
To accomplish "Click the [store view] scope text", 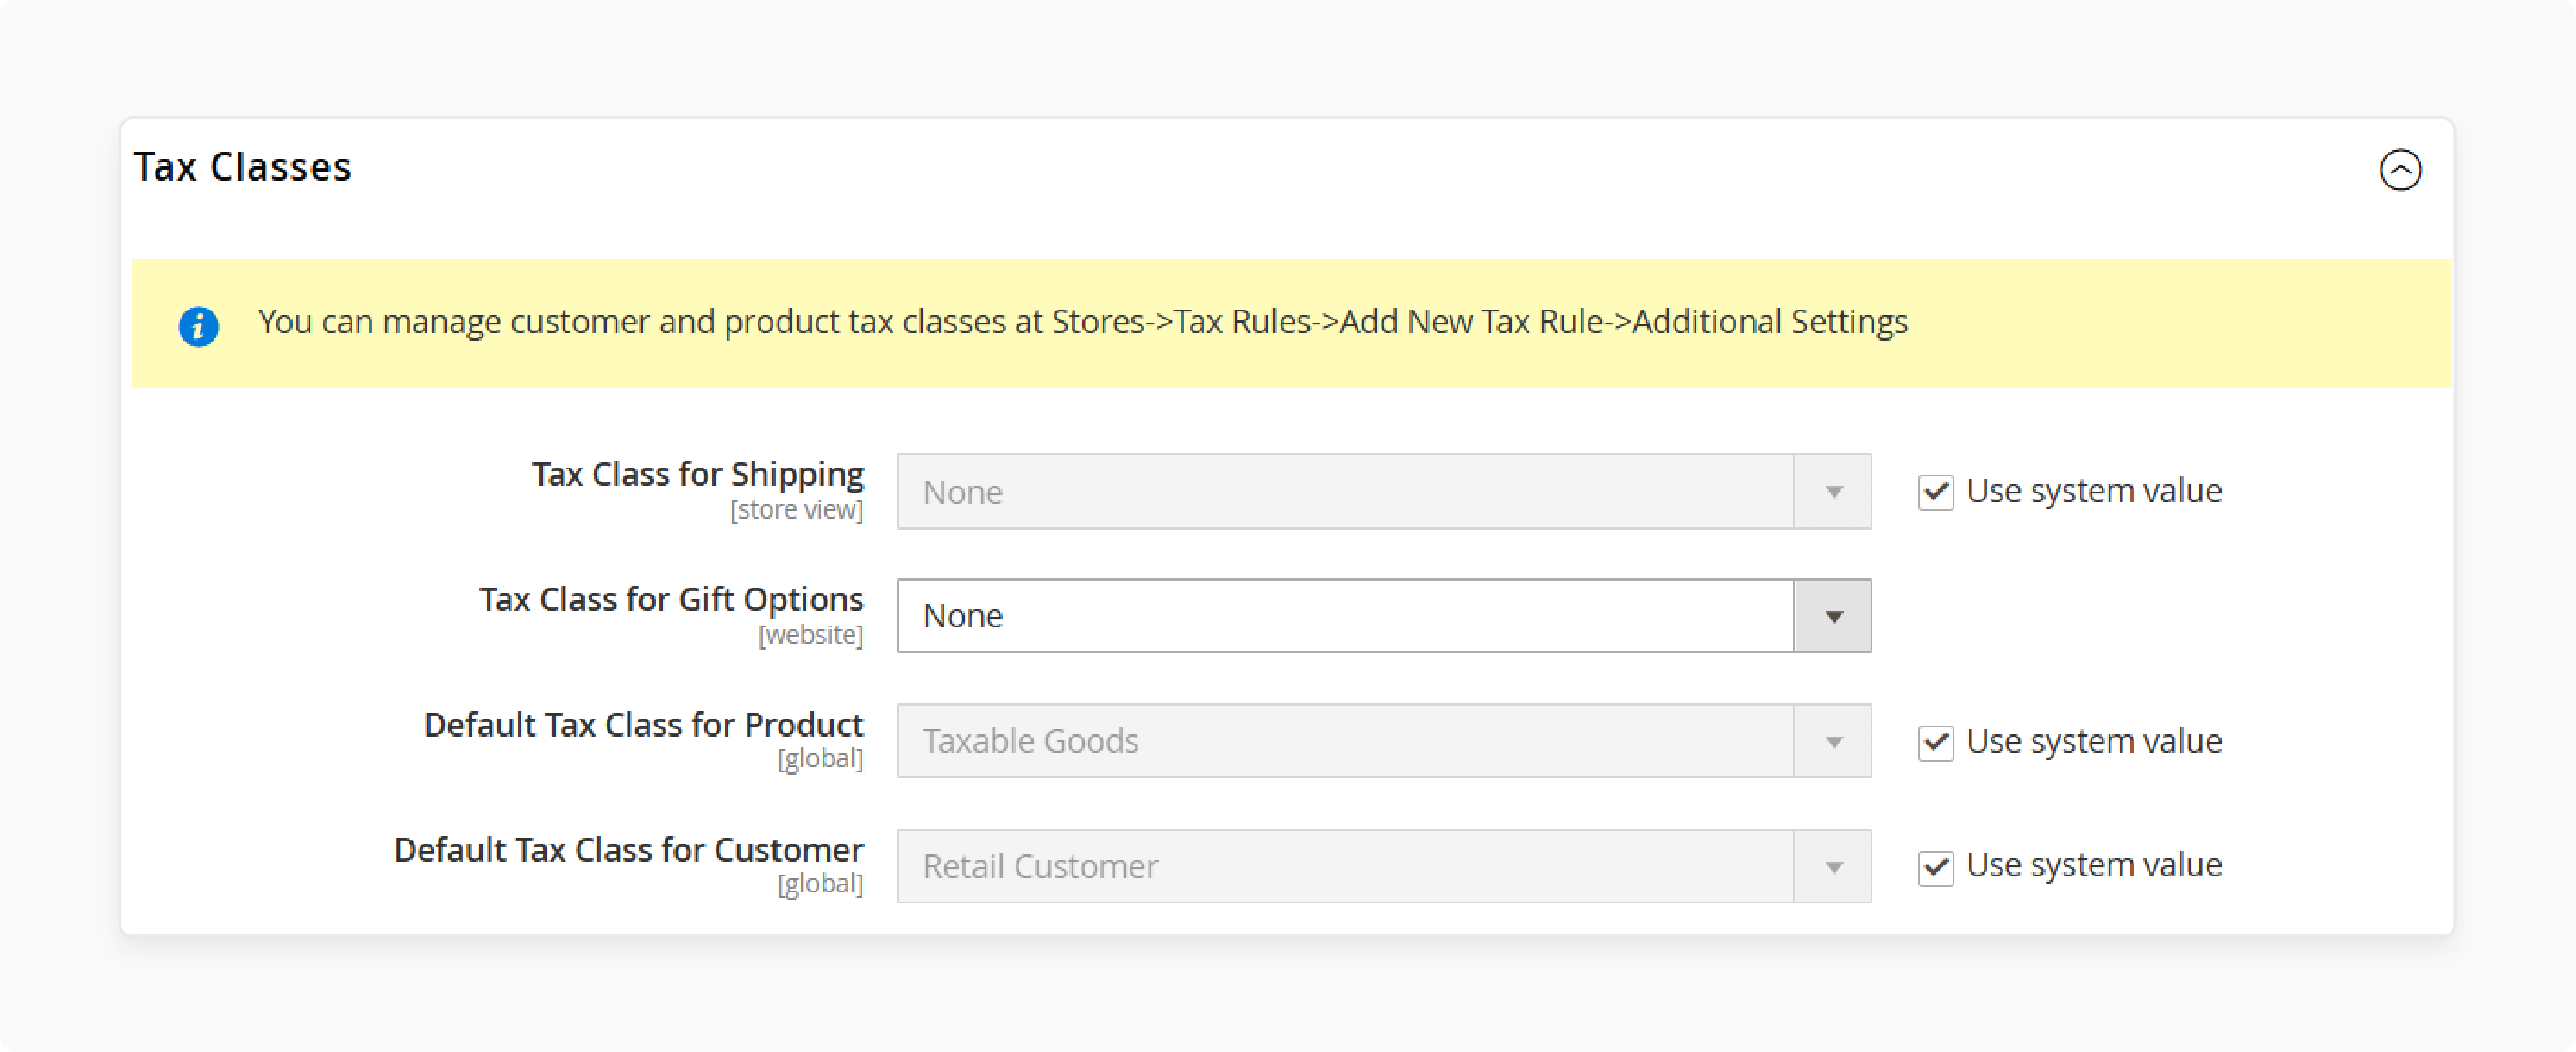I will (796, 510).
